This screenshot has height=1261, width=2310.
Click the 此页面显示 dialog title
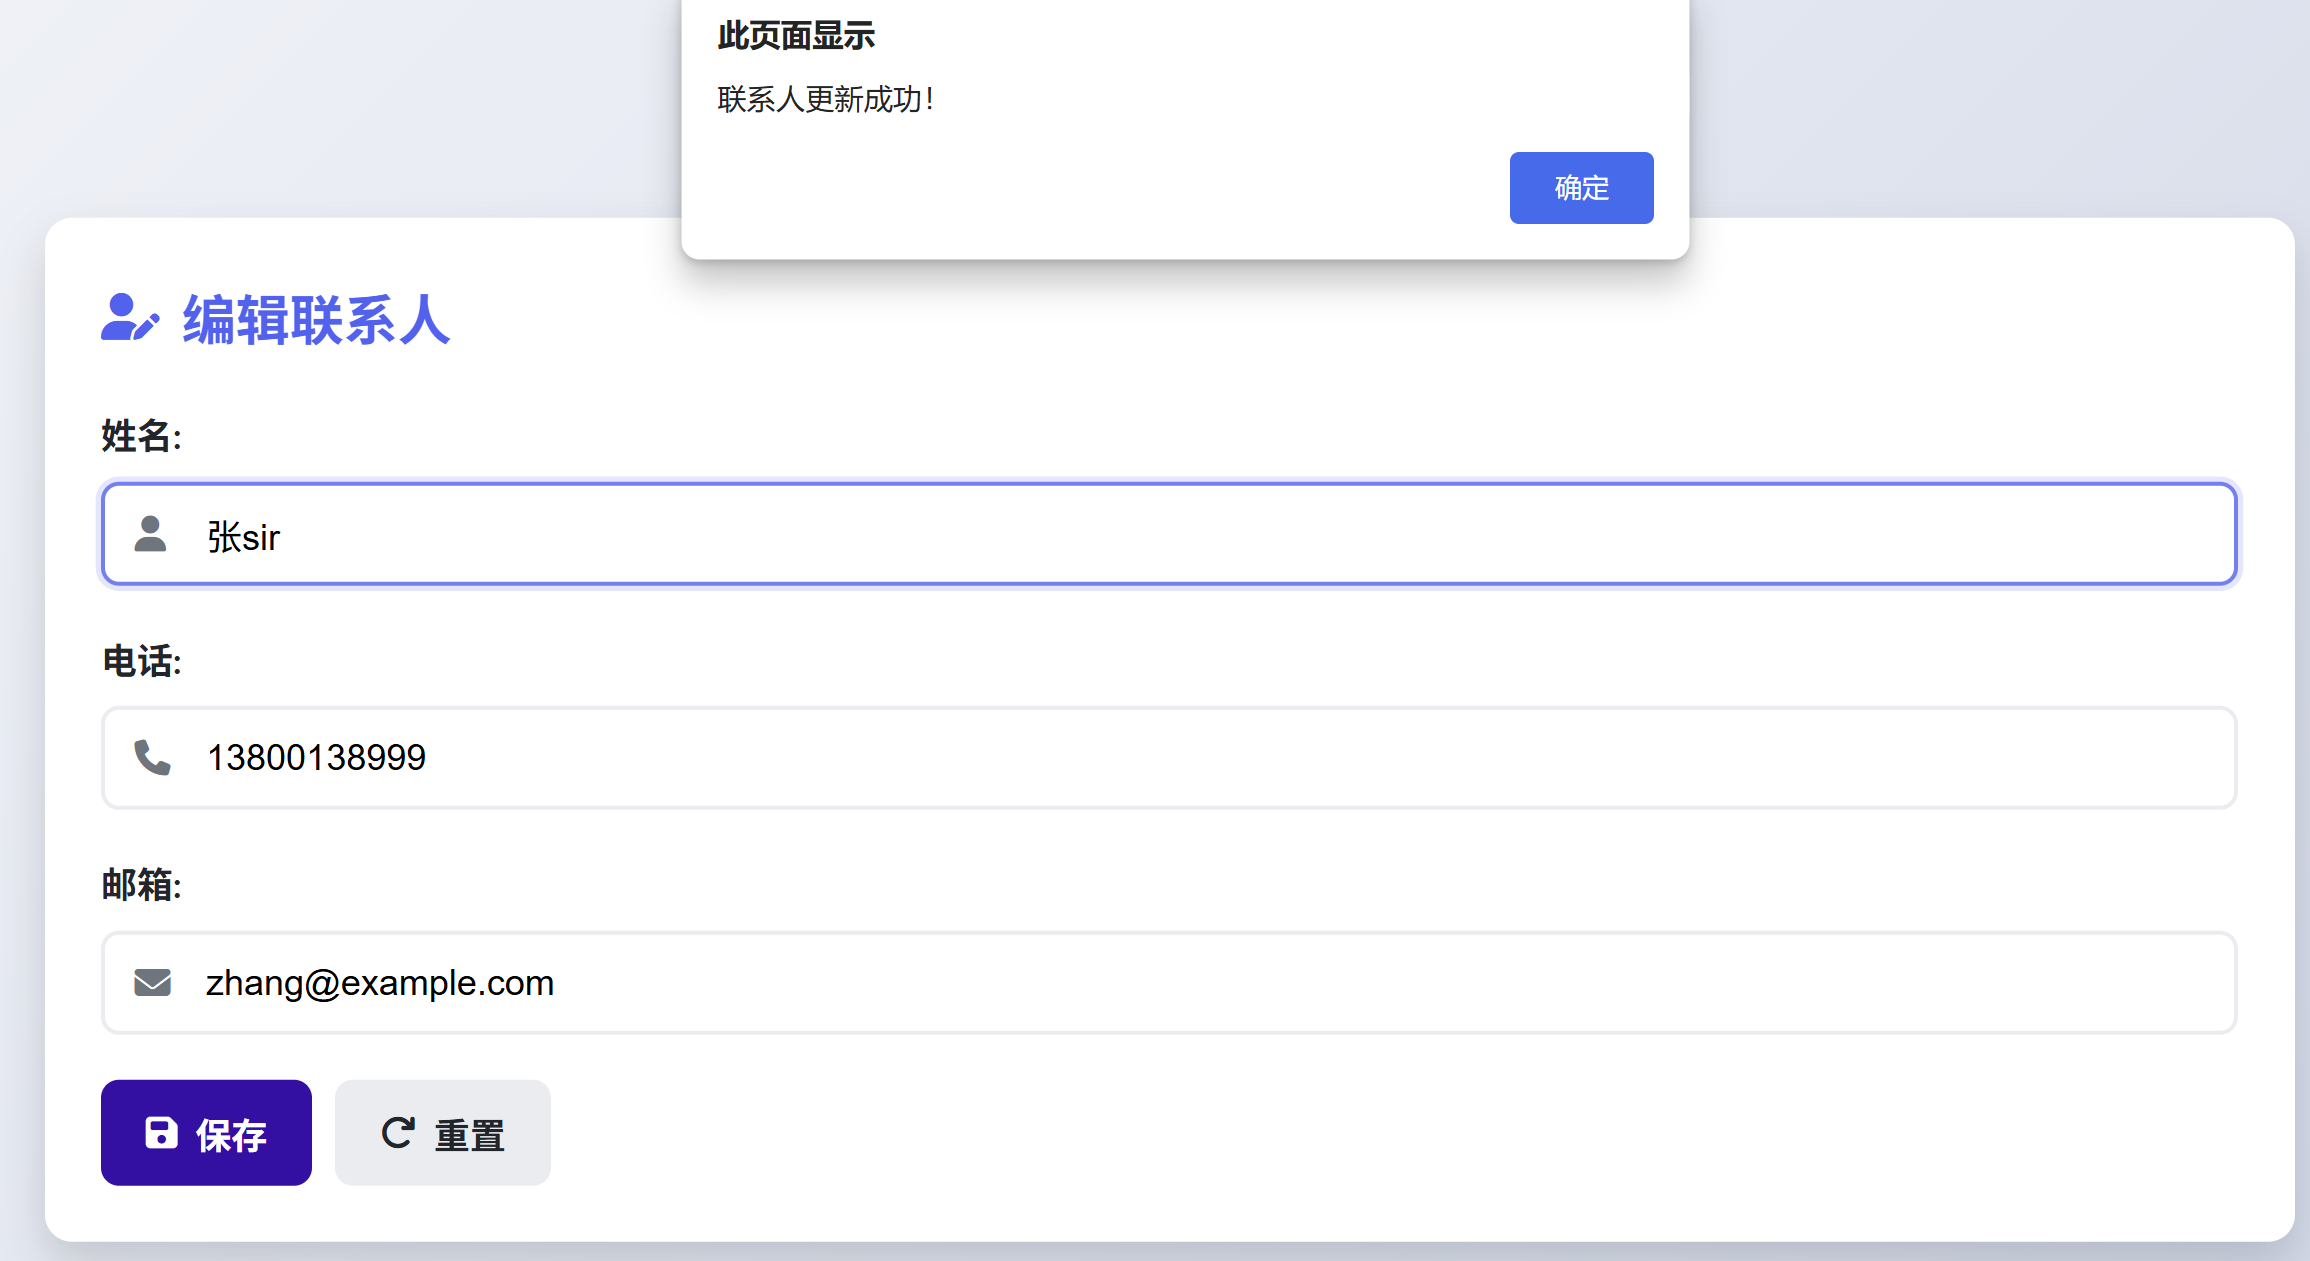click(x=795, y=36)
